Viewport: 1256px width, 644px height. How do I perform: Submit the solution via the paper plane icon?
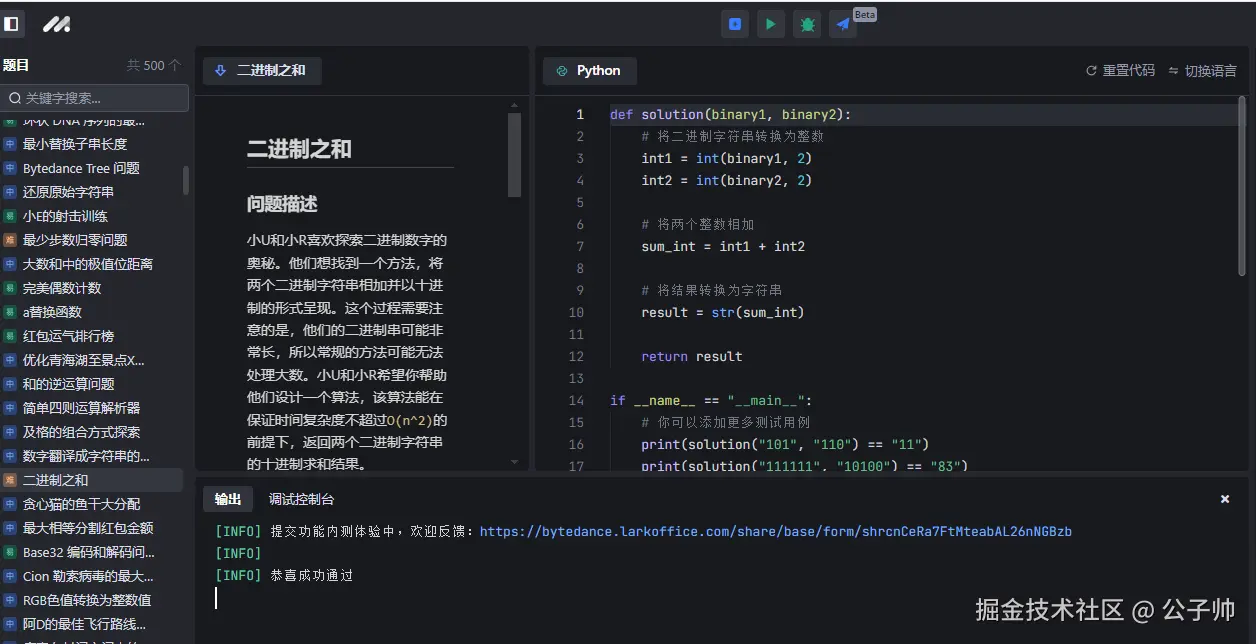pyautogui.click(x=841, y=23)
